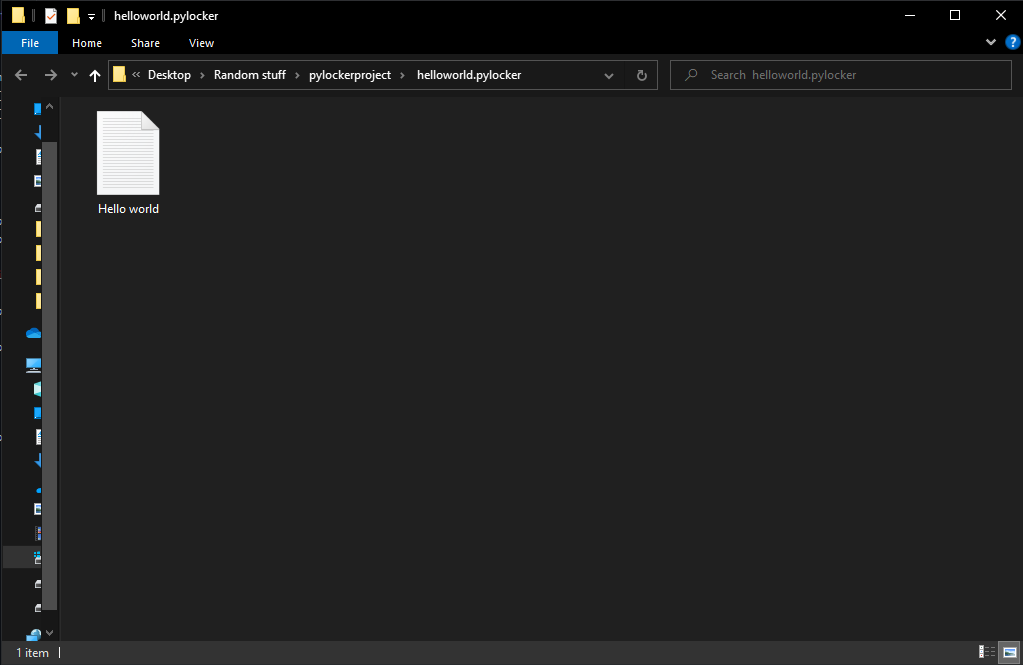
Task: Open Help with the question mark icon
Action: (x=1013, y=42)
